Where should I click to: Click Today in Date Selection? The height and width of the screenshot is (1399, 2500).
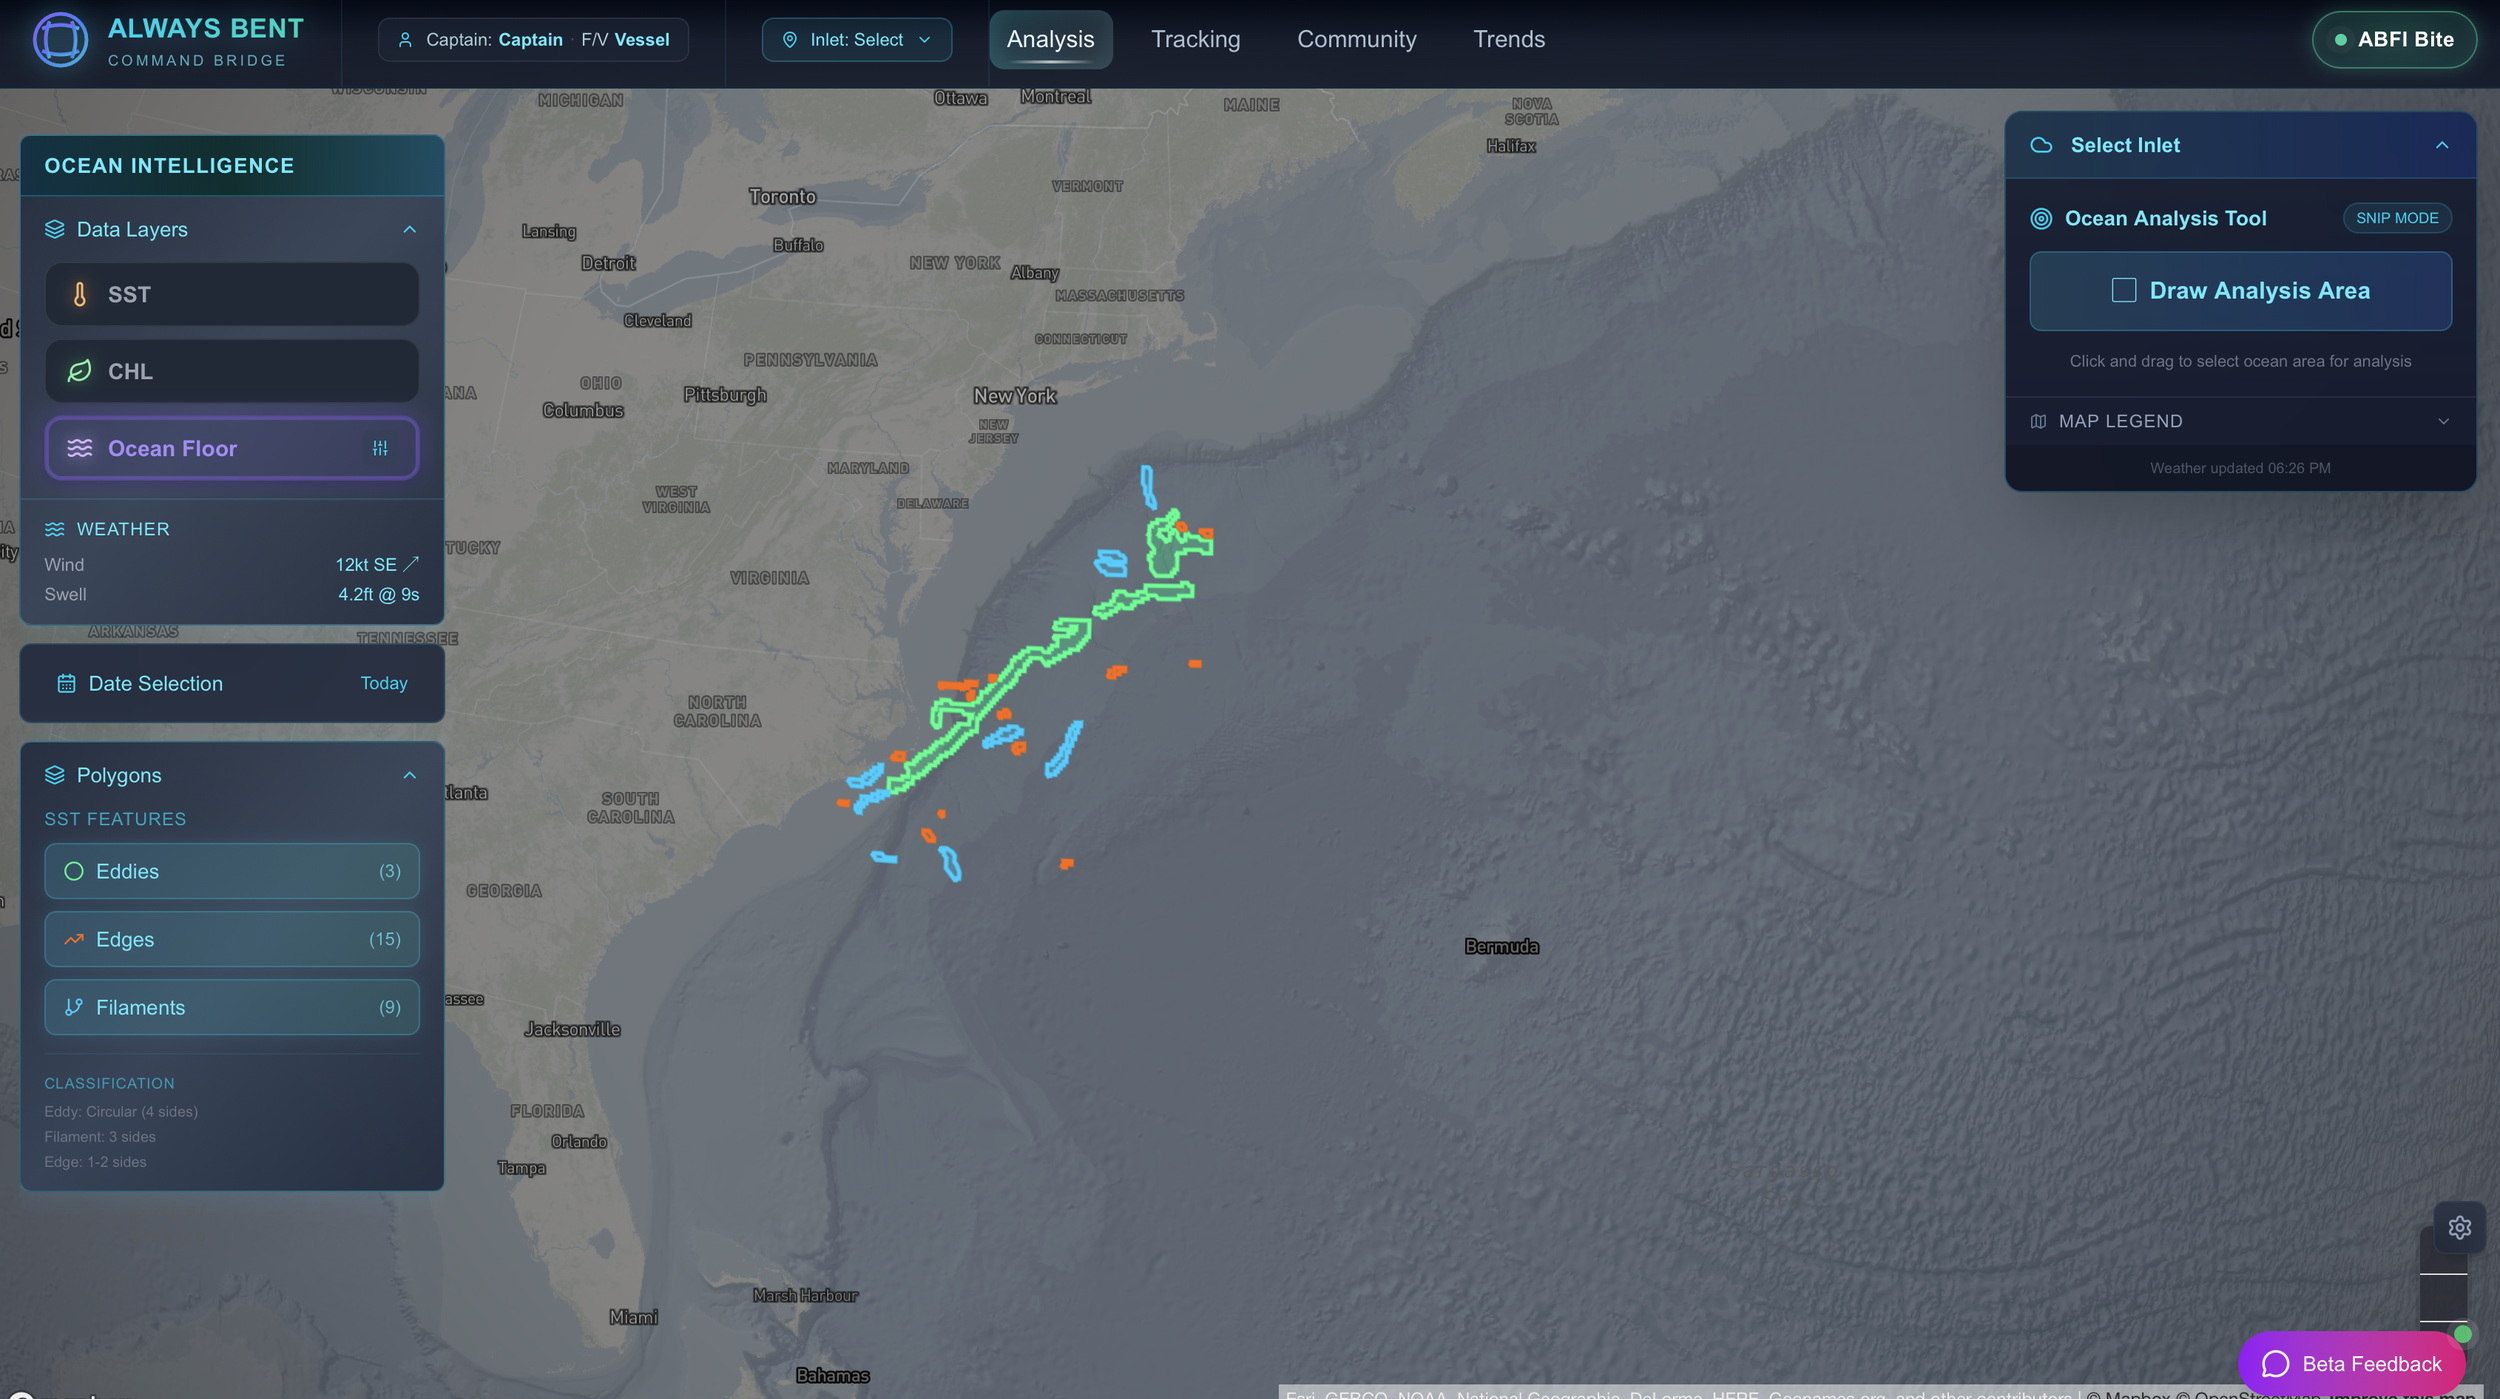tap(384, 684)
